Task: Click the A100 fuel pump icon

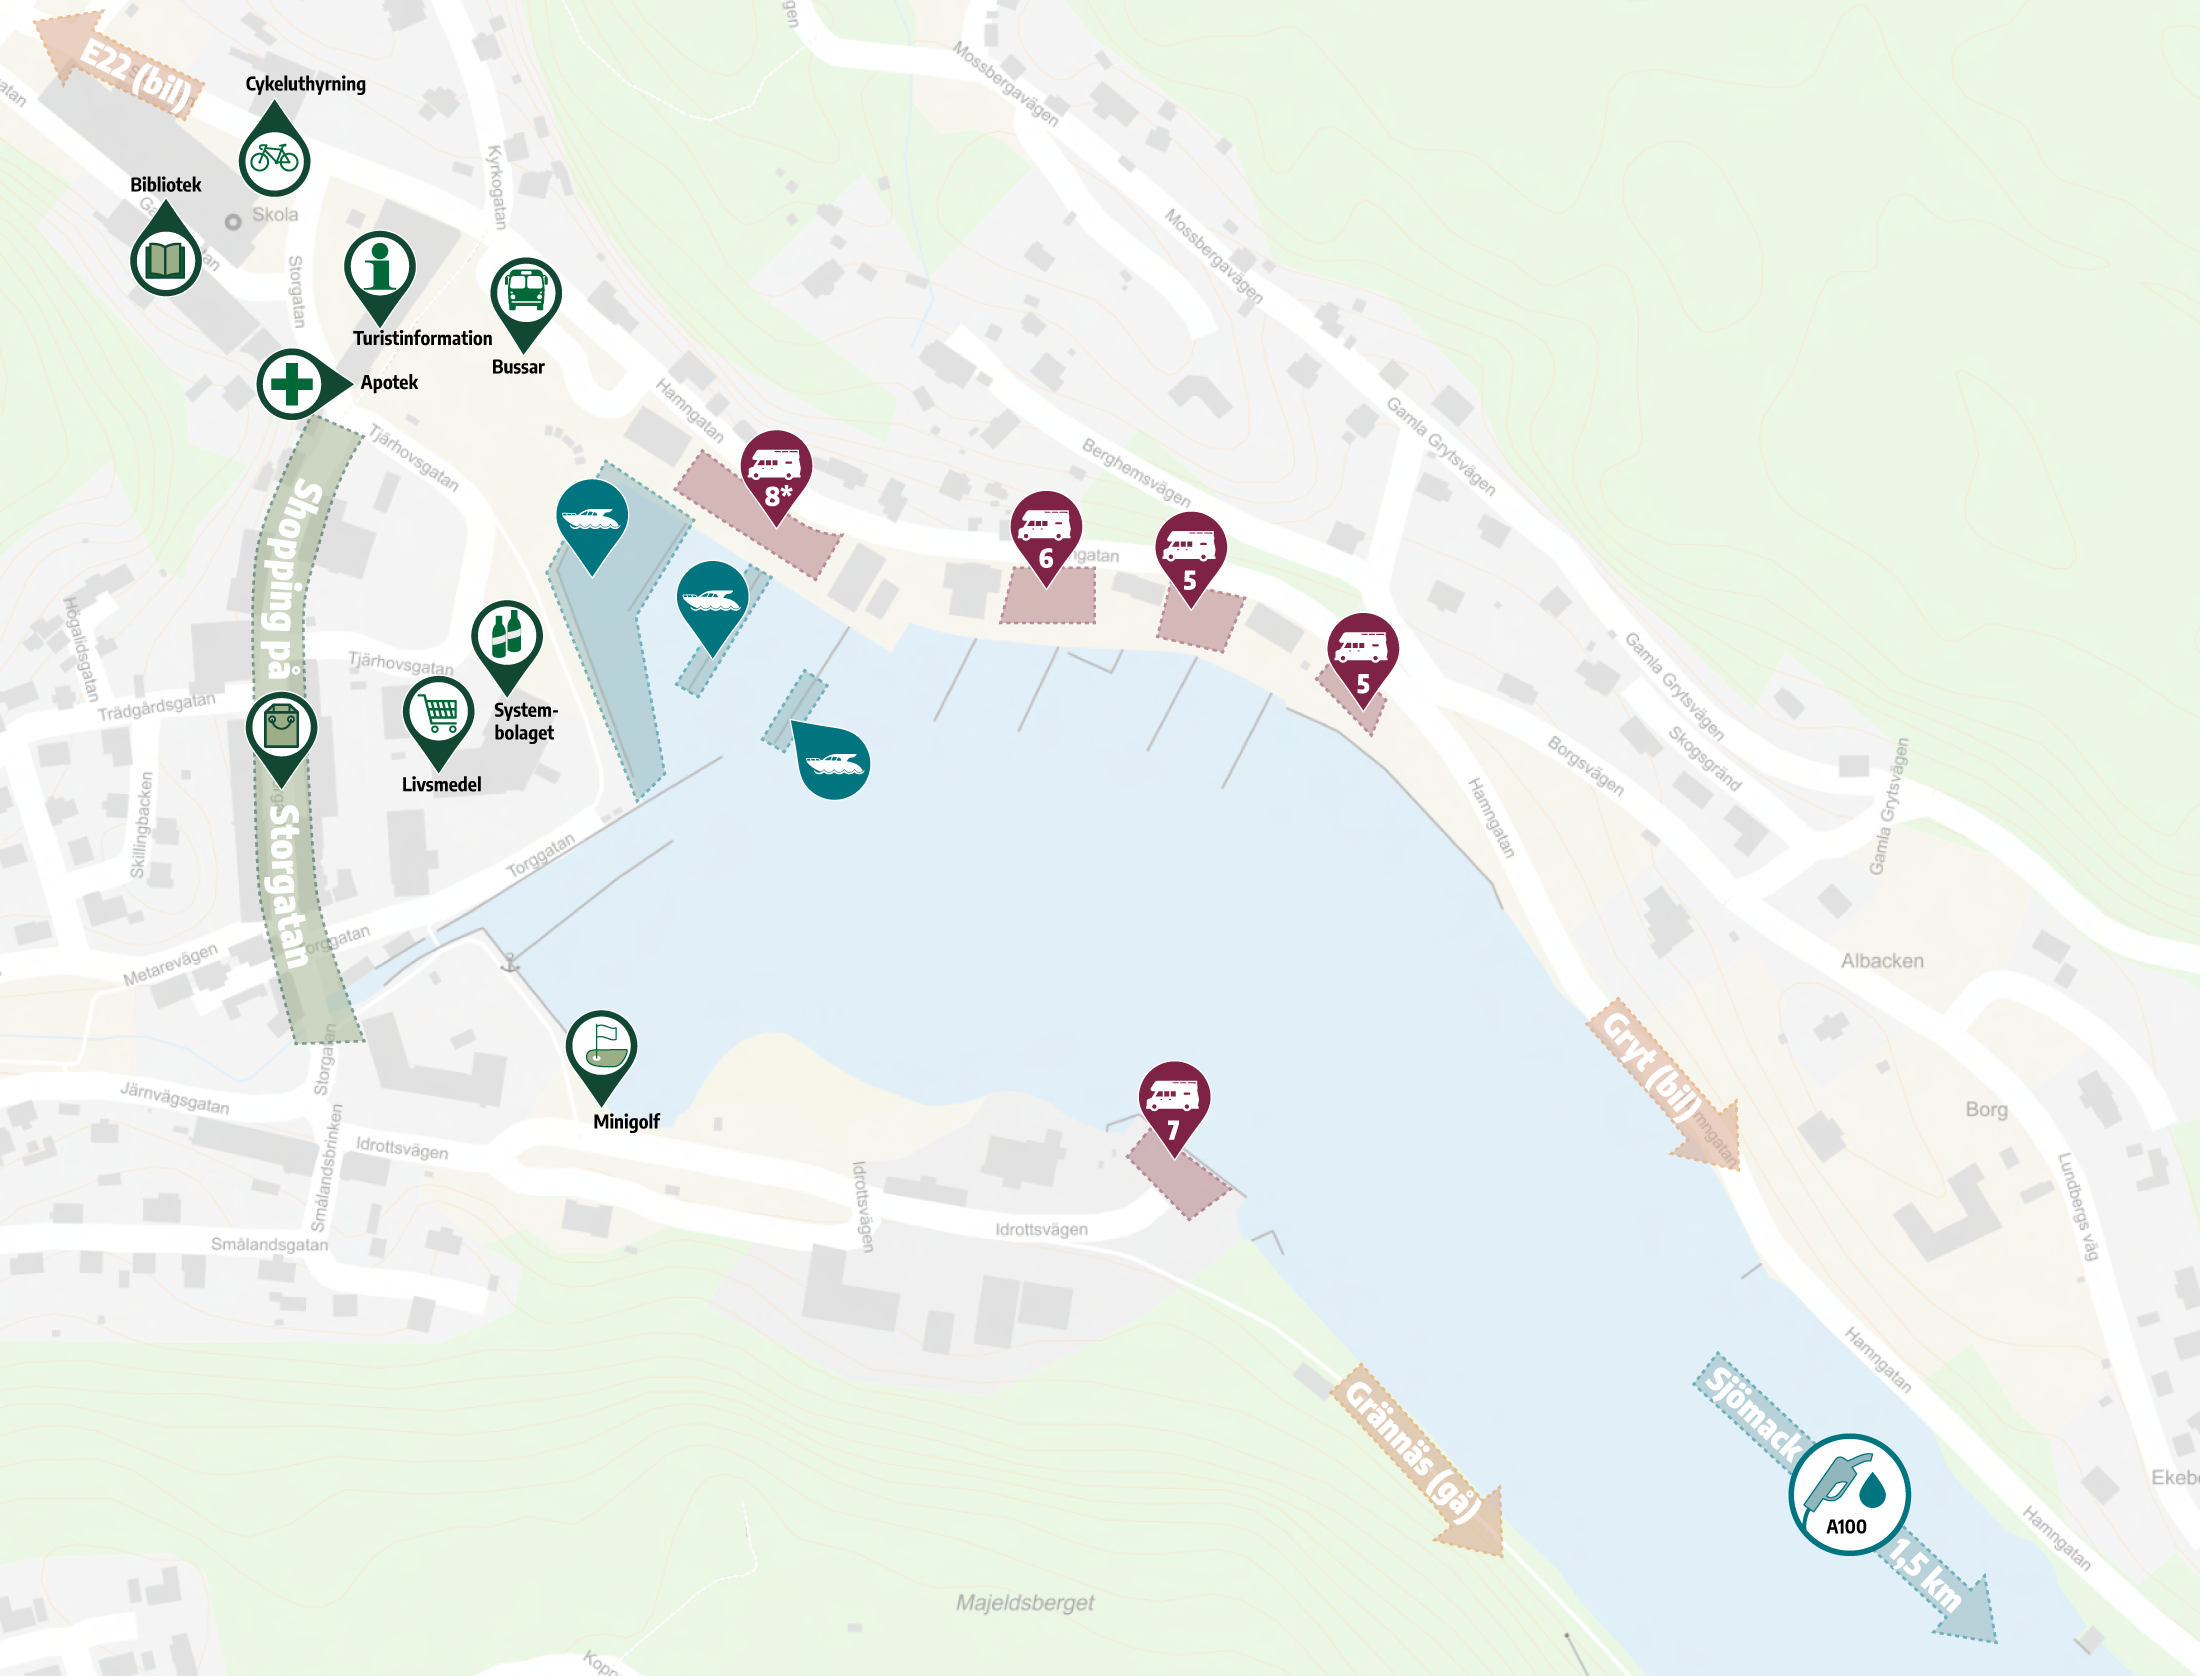Action: coord(1849,1494)
